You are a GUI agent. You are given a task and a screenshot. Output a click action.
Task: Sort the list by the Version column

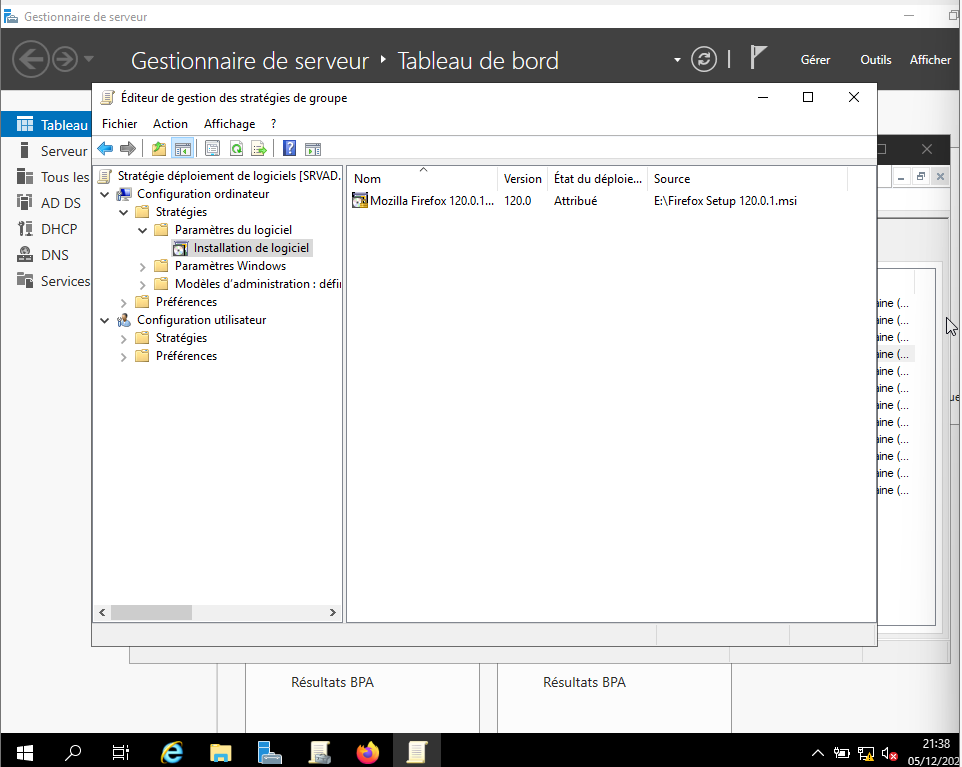(522, 179)
